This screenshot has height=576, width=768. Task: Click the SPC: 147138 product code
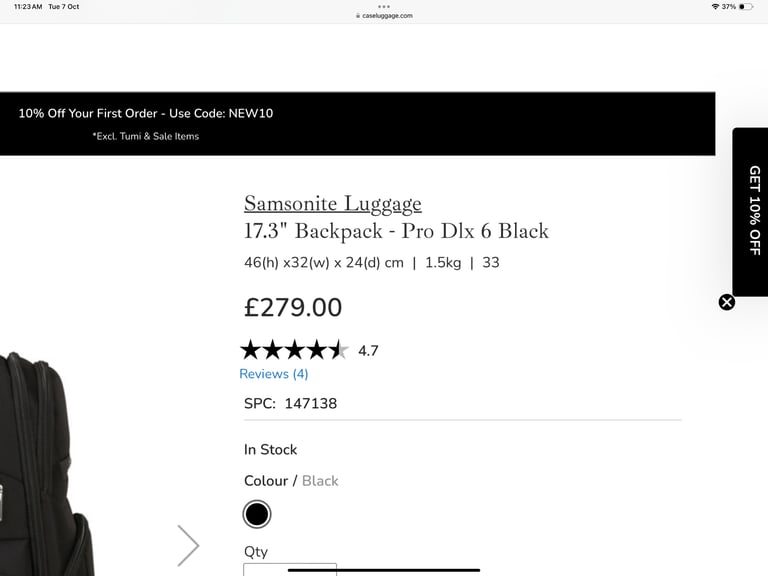pos(291,403)
